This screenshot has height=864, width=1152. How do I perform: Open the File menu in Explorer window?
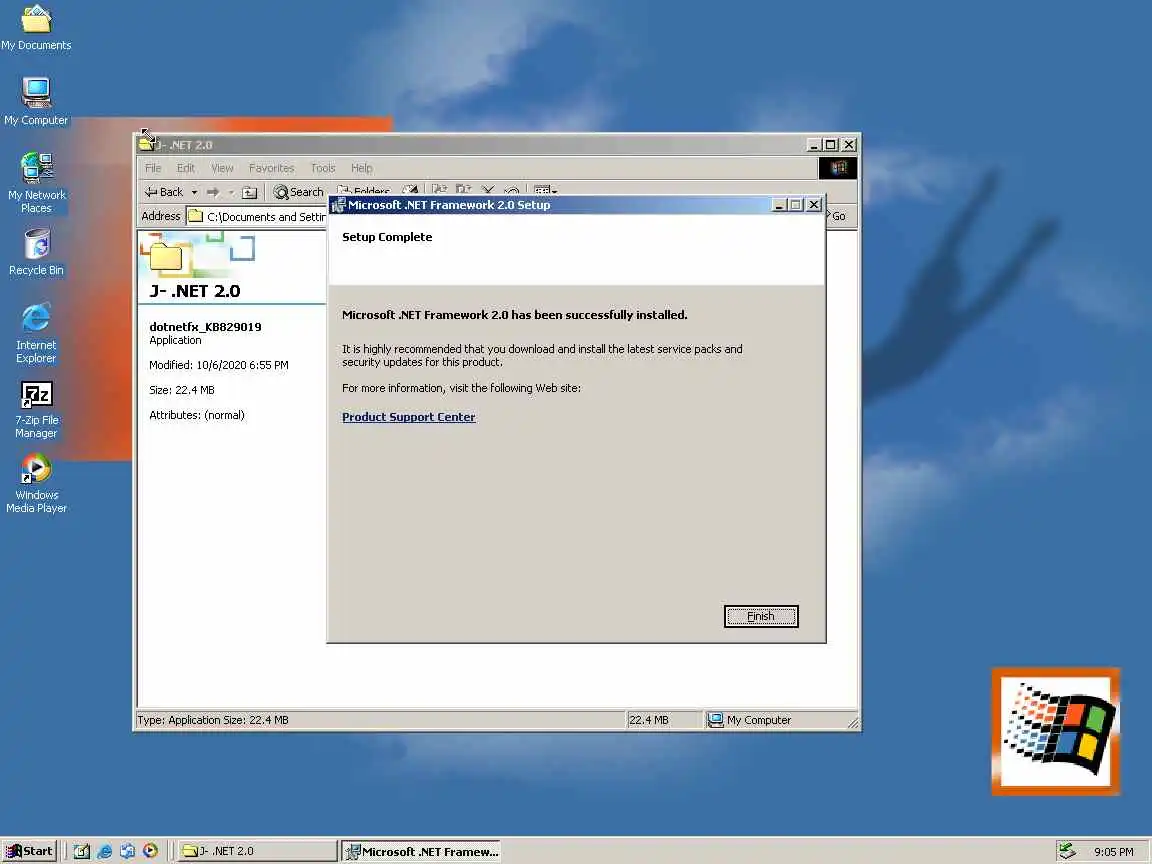pyautogui.click(x=153, y=168)
